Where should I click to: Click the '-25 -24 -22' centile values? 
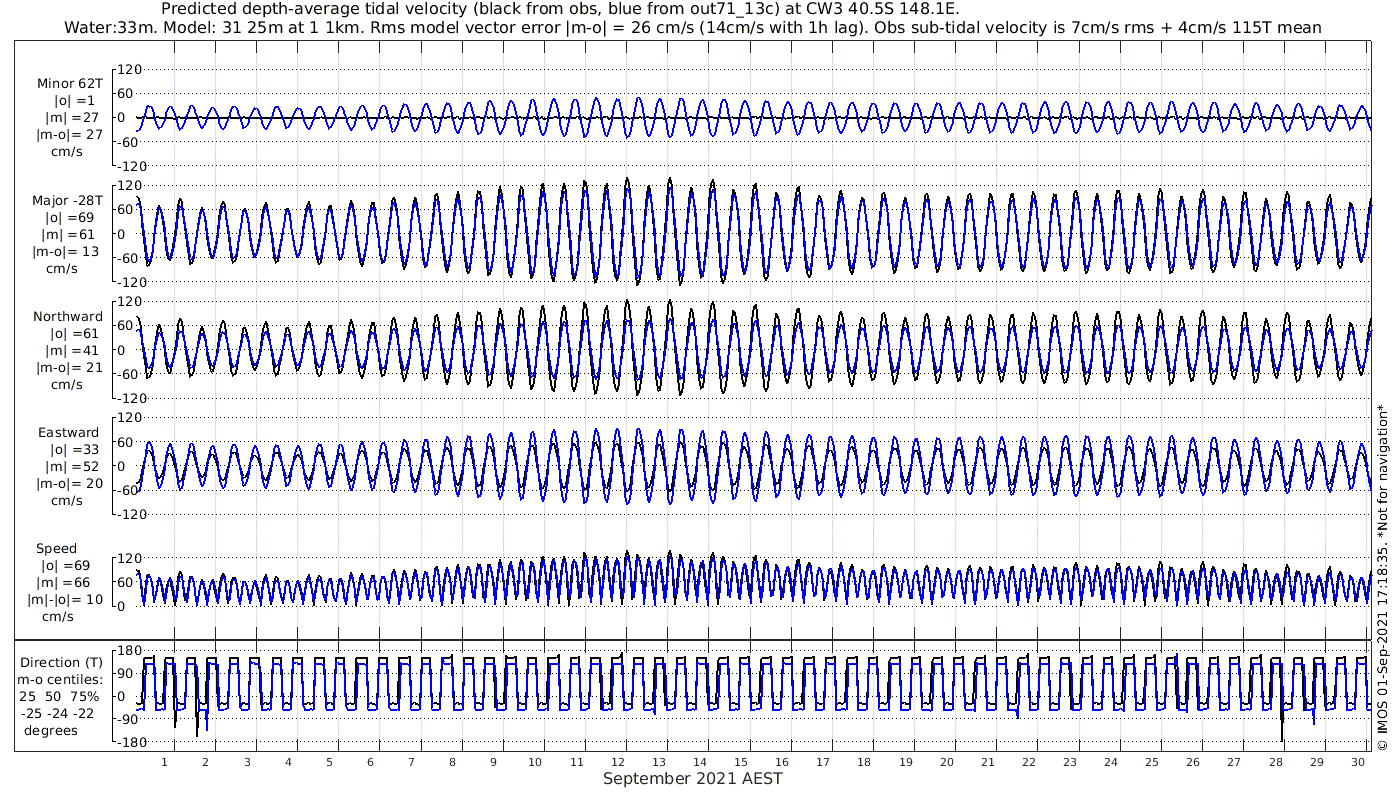click(58, 713)
